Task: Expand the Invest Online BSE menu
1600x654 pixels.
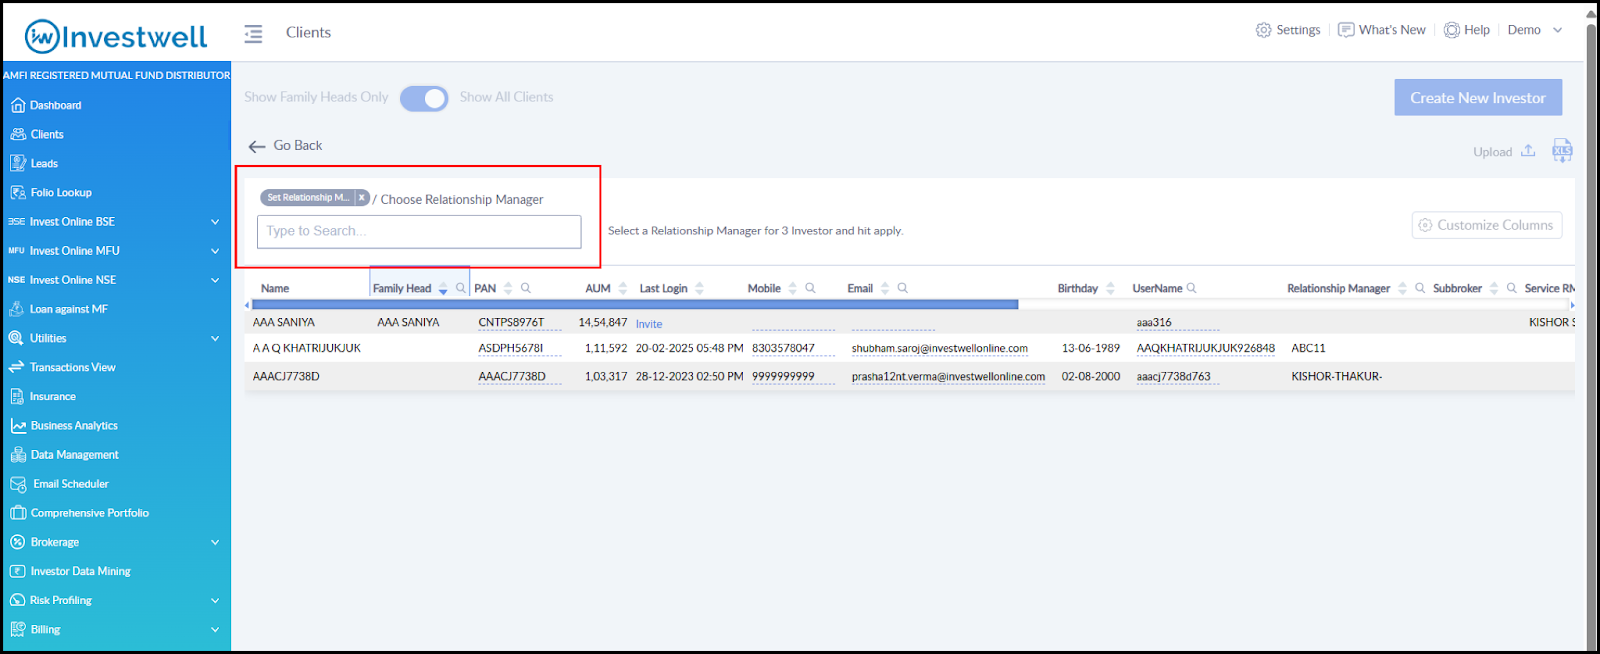Action: 214,222
